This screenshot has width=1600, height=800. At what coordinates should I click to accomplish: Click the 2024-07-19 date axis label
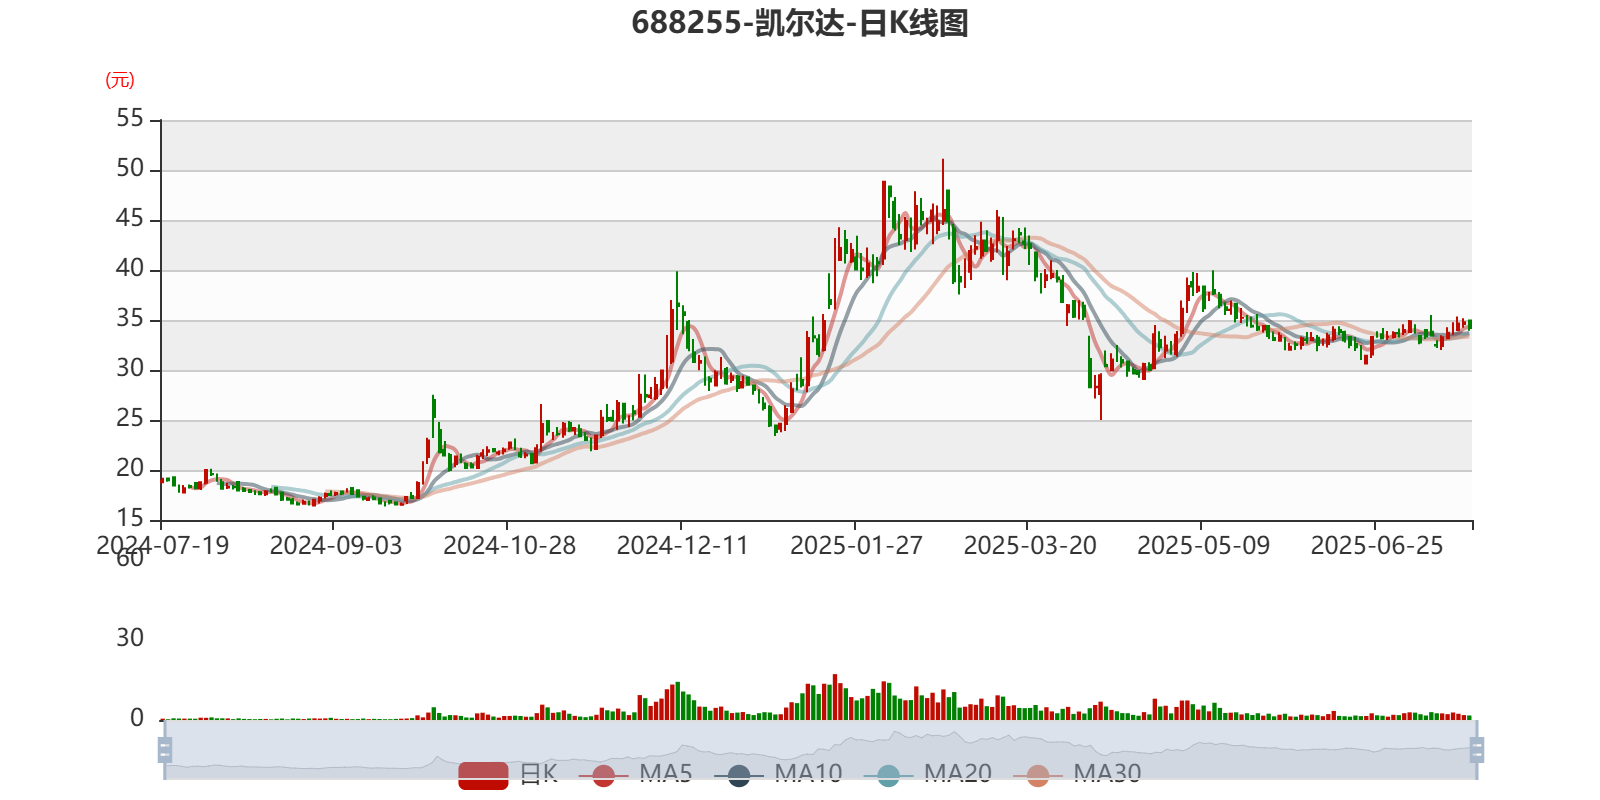point(162,546)
